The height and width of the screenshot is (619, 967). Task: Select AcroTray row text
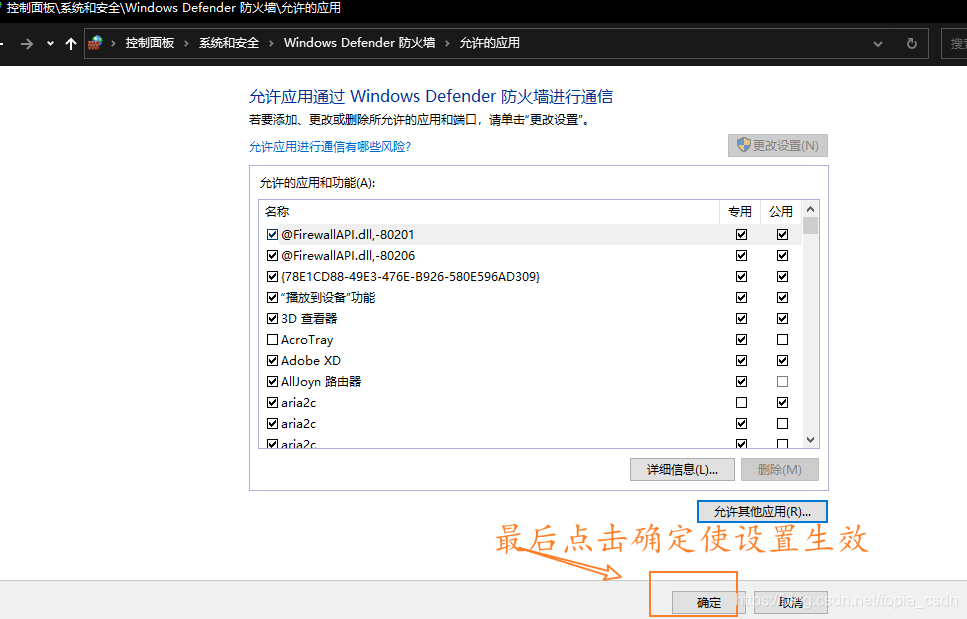click(307, 340)
